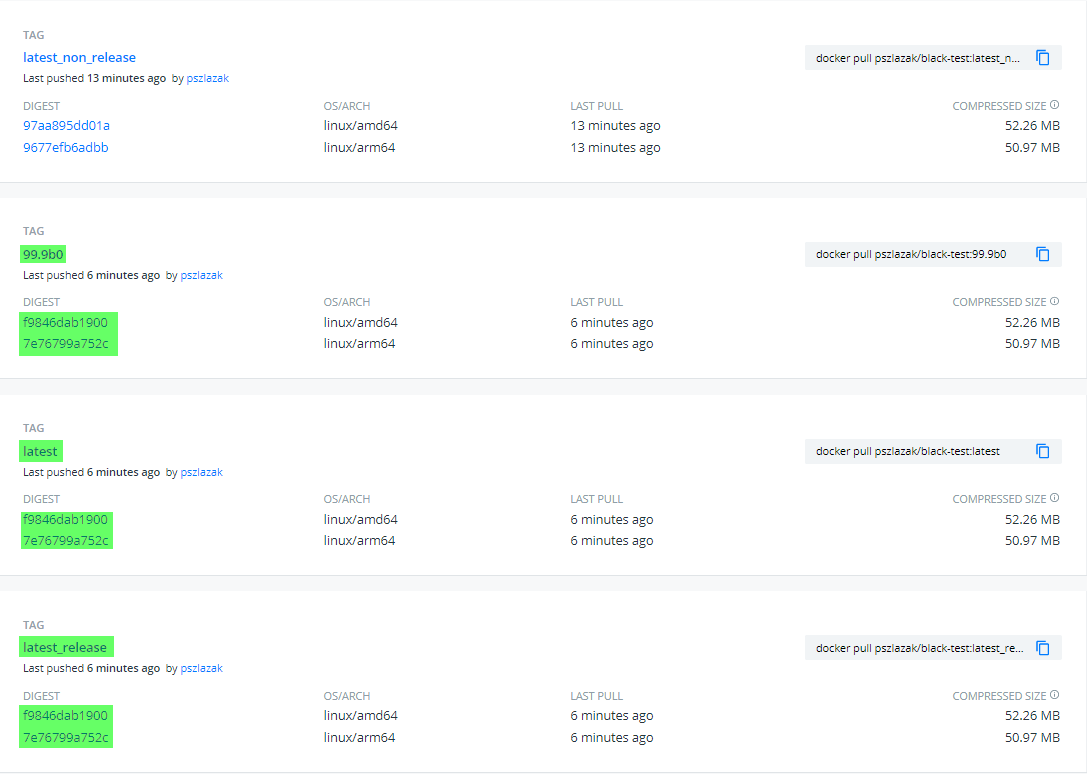The height and width of the screenshot is (774, 1087).
Task: Select 52.26 MB size in latest_non_release card
Action: click(1032, 126)
